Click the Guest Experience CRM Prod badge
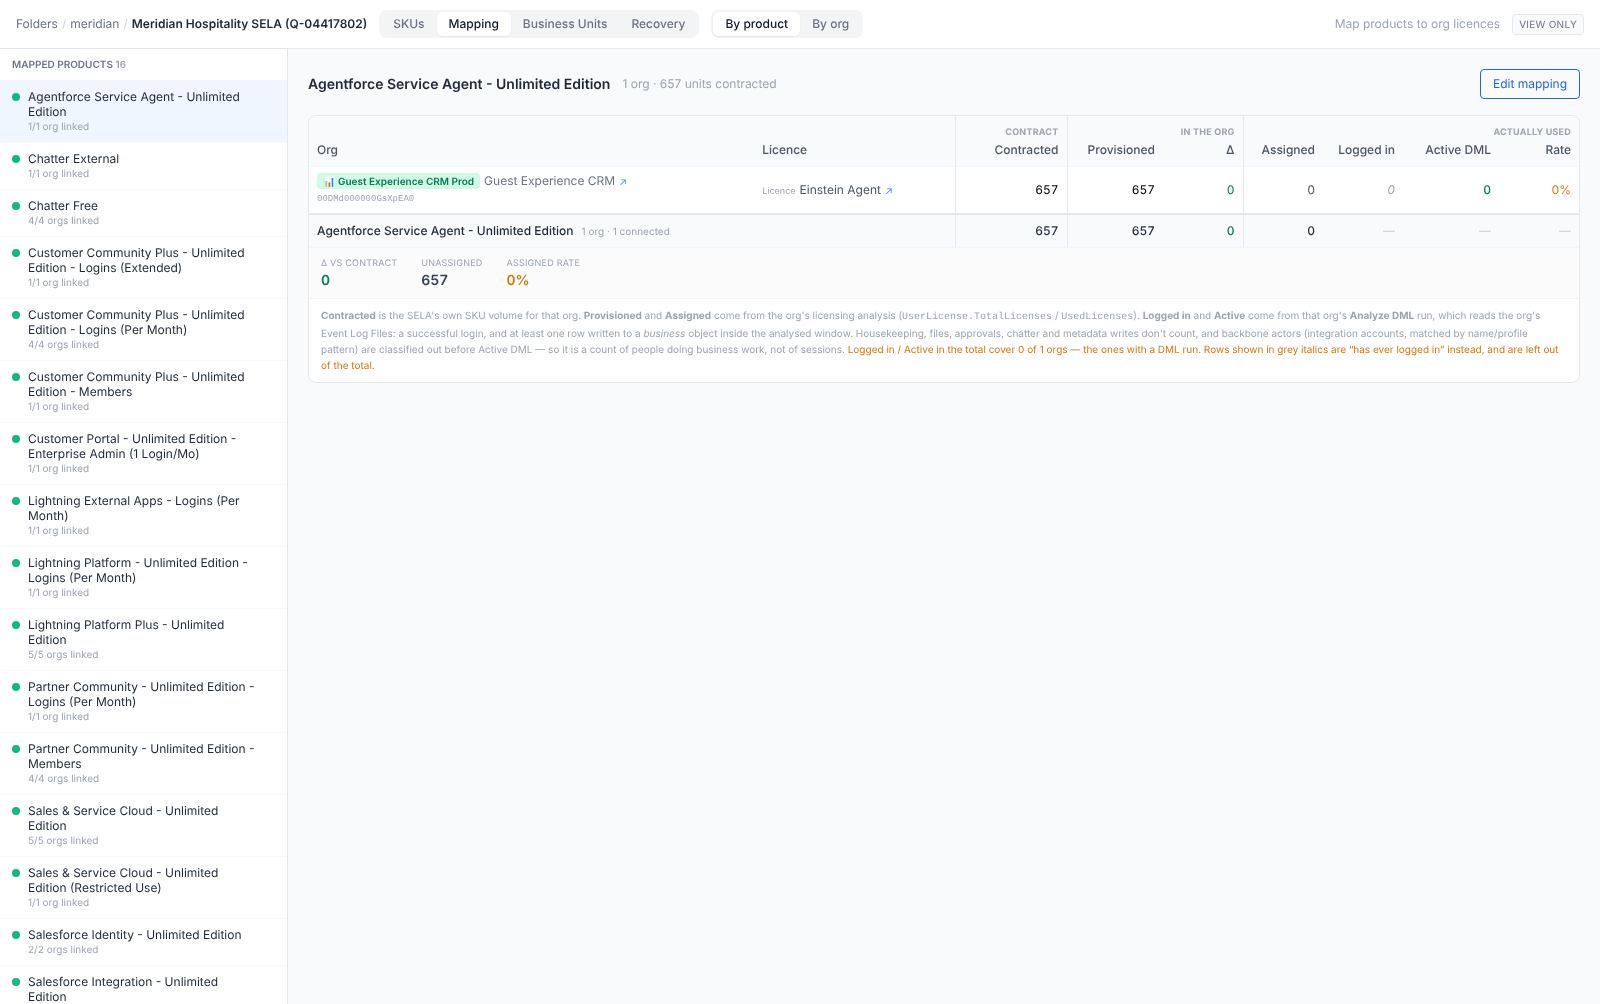This screenshot has width=1600, height=1004. pos(397,181)
